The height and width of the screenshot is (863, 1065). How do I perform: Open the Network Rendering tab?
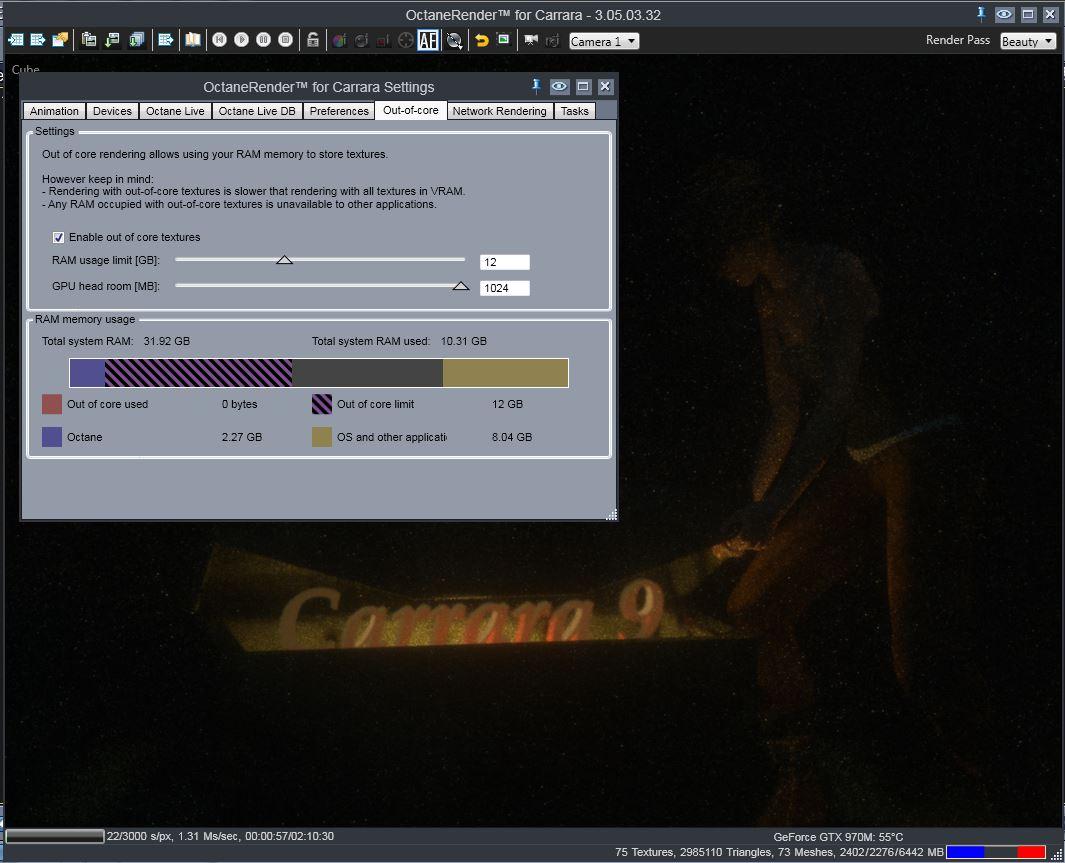tap(499, 111)
